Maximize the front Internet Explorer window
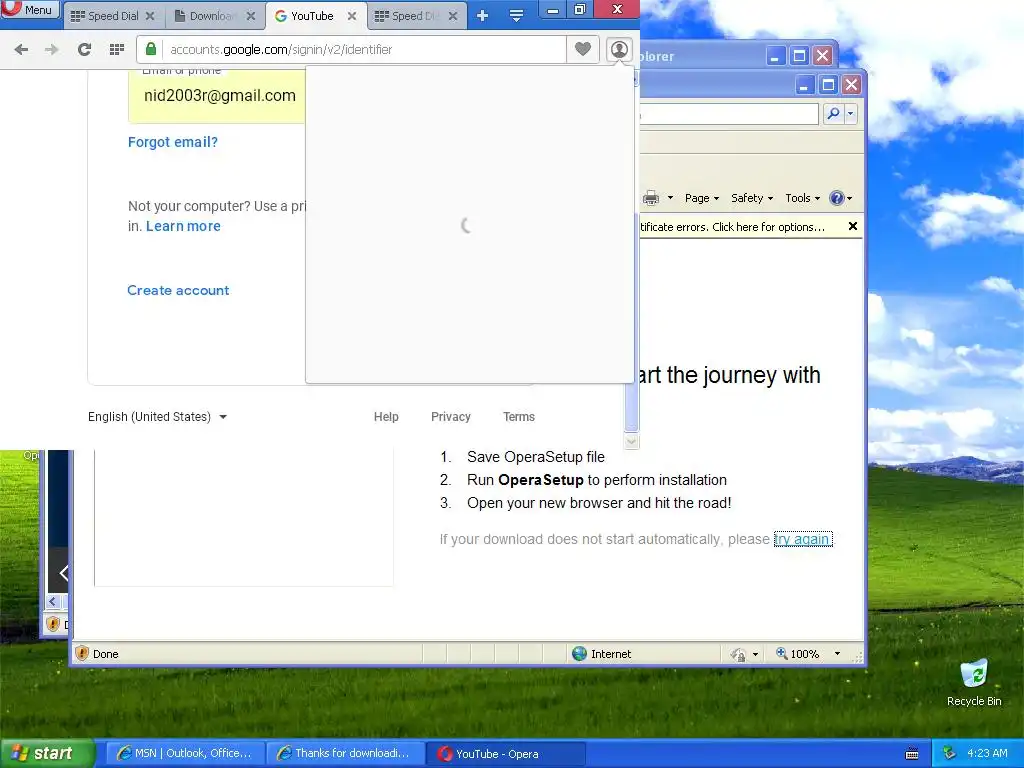The height and width of the screenshot is (768, 1024). (x=828, y=85)
